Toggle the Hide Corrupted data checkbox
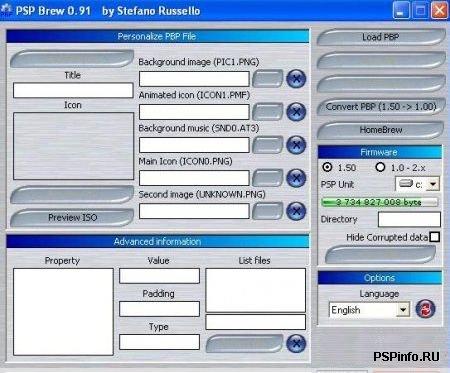 pos(435,237)
